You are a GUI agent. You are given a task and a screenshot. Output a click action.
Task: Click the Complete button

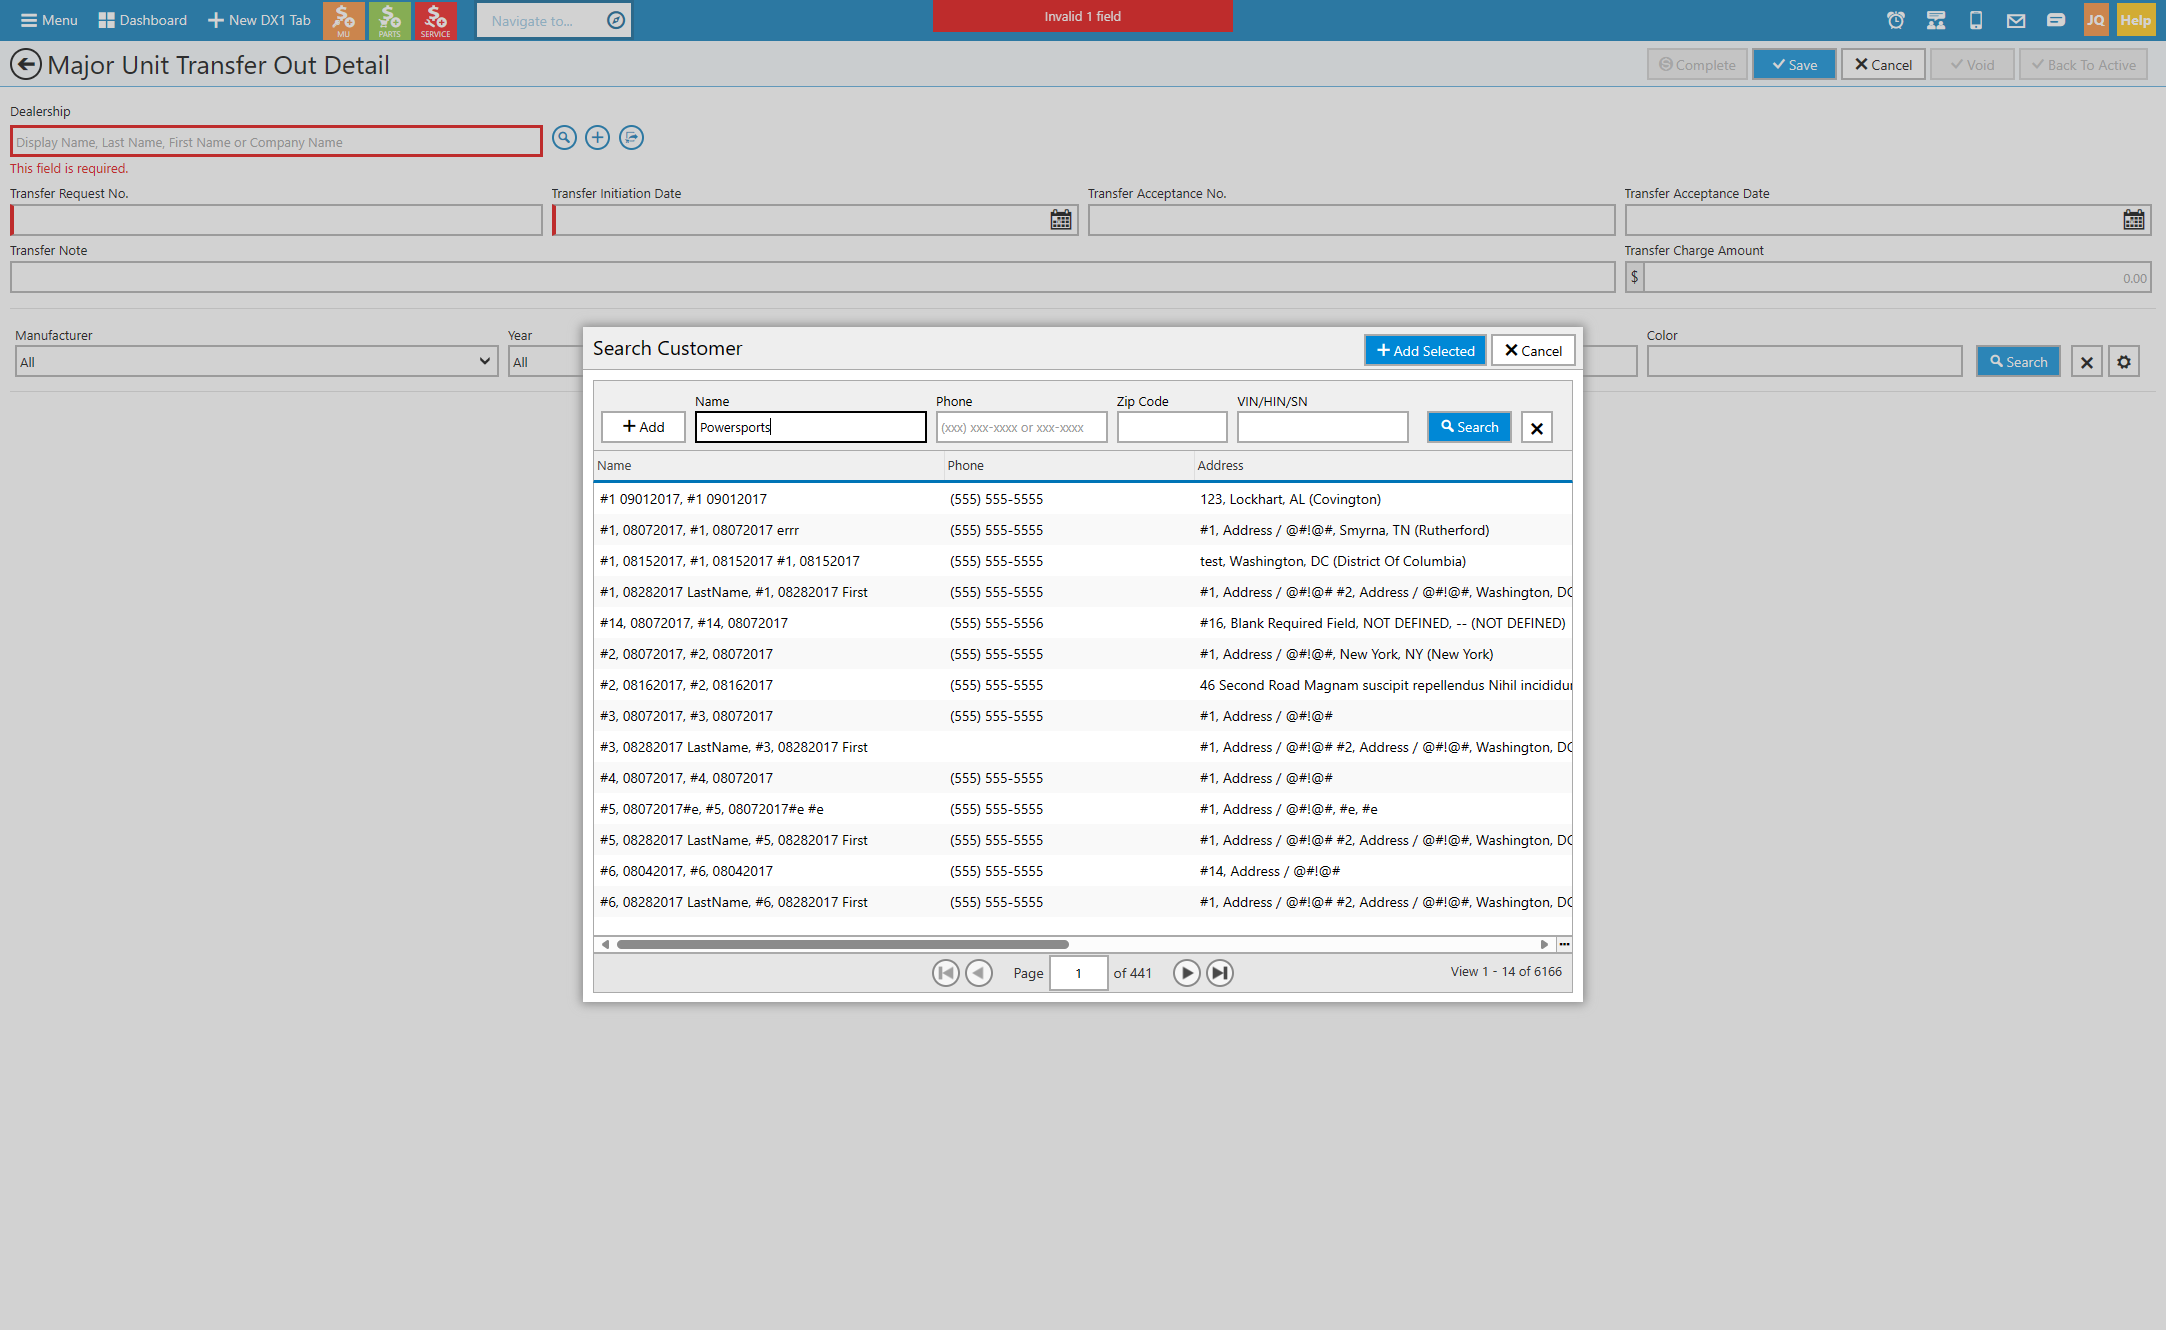pyautogui.click(x=1697, y=65)
